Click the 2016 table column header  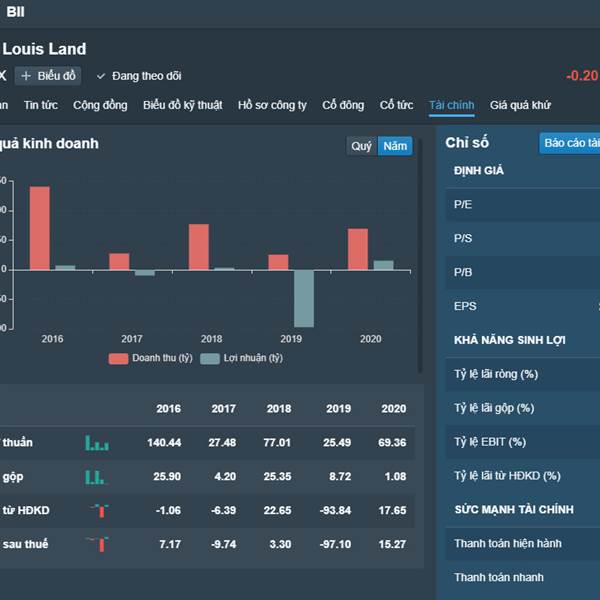coord(168,409)
